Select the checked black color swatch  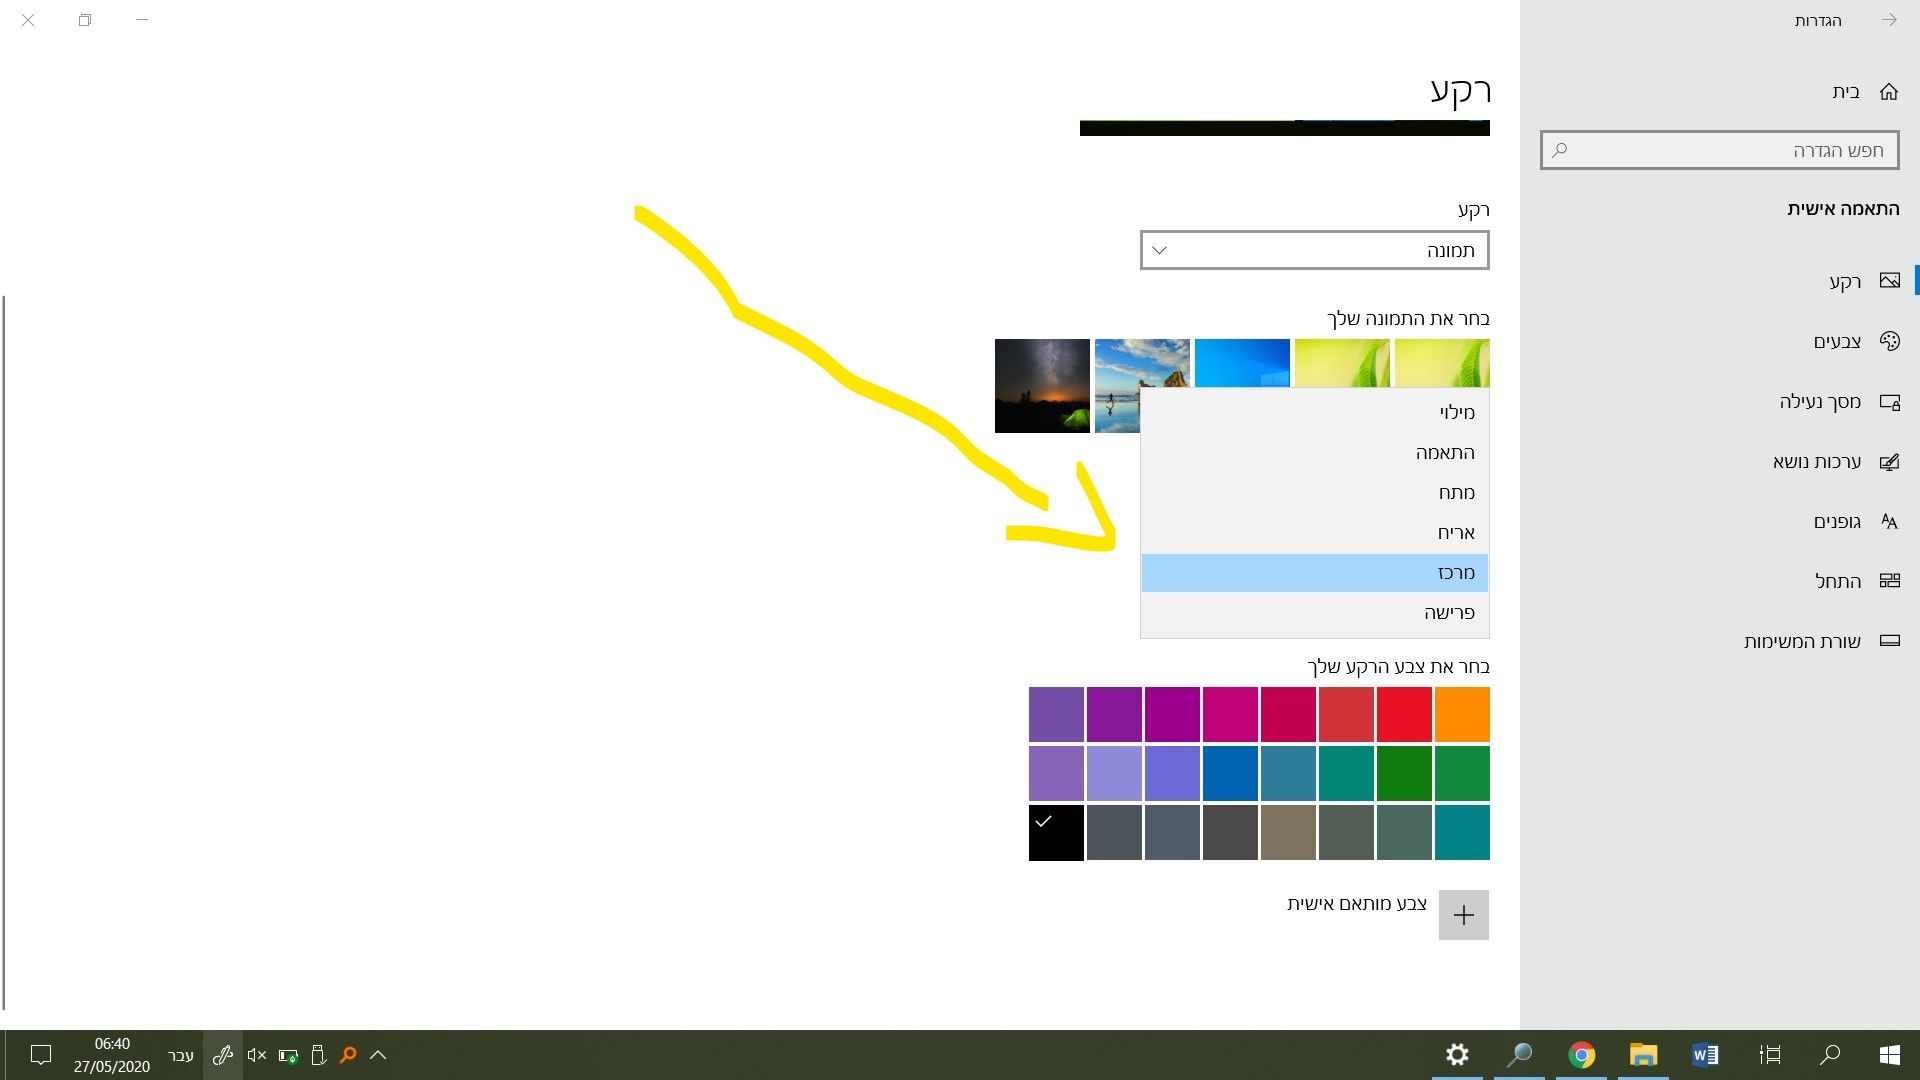[1056, 832]
